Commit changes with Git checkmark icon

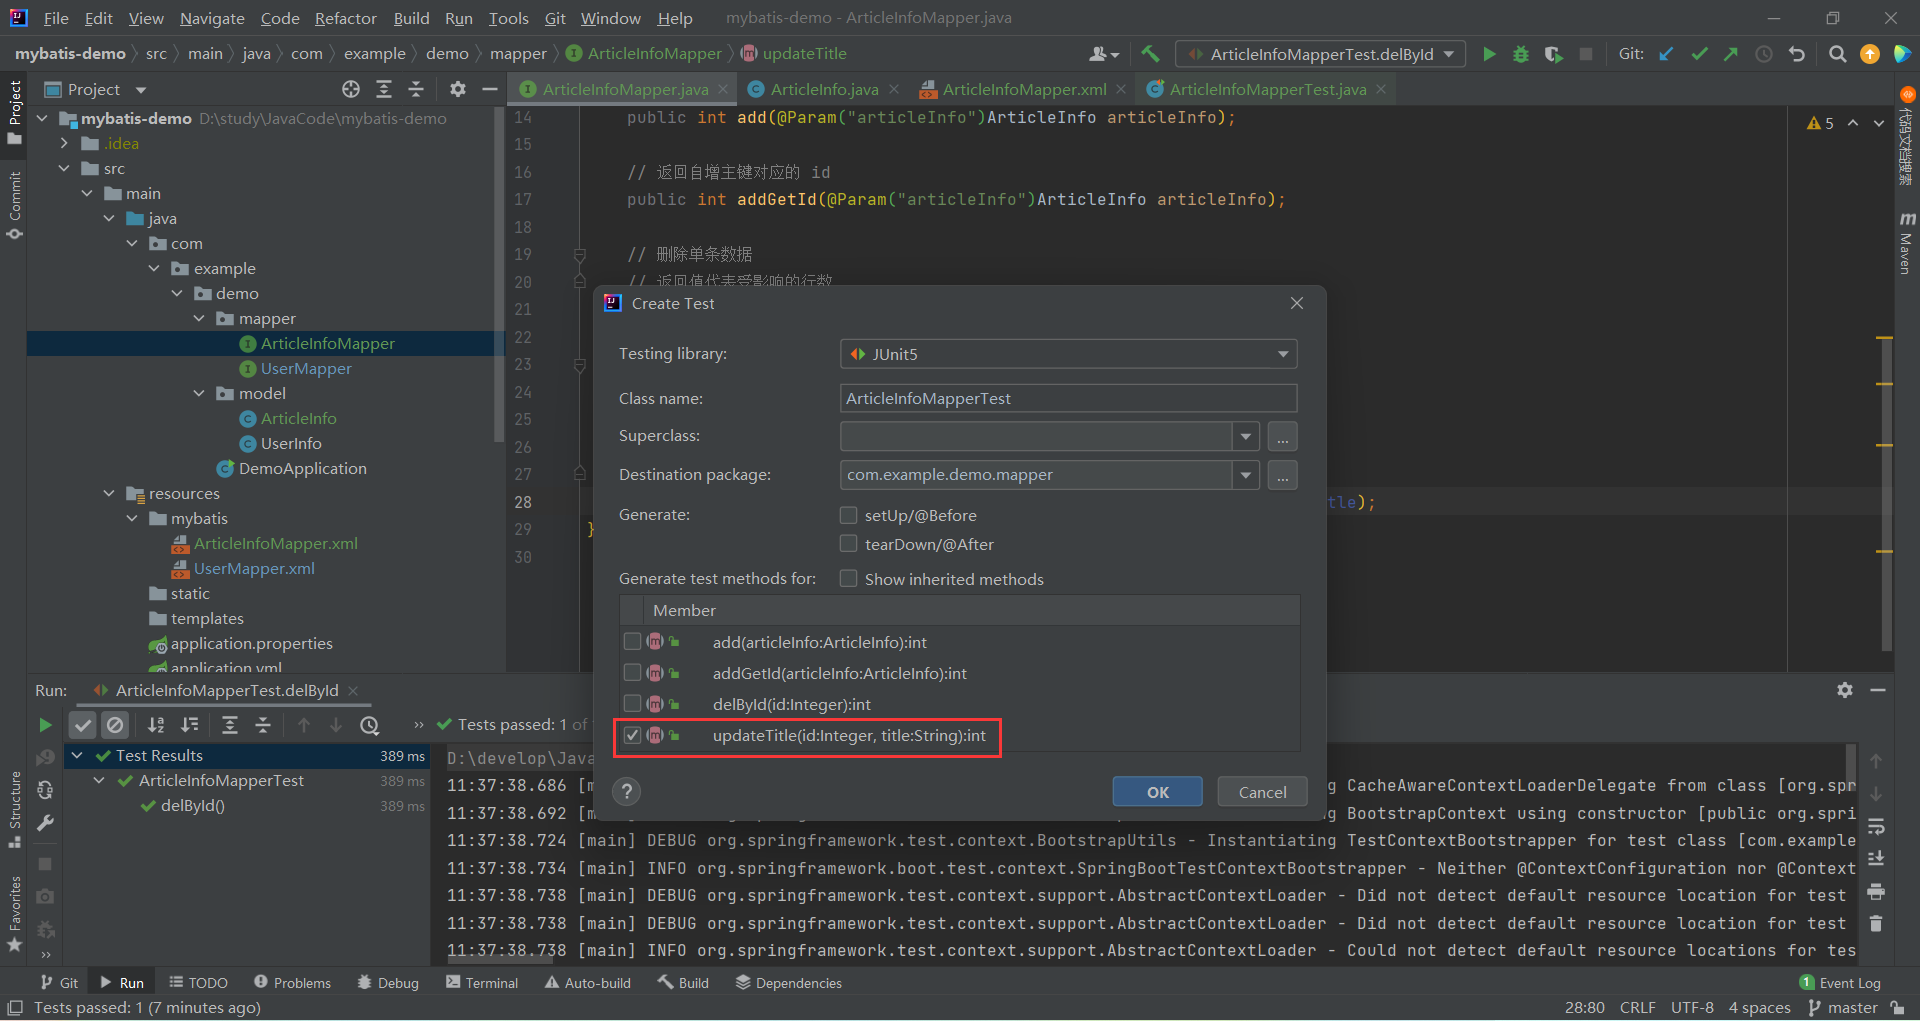click(1699, 54)
